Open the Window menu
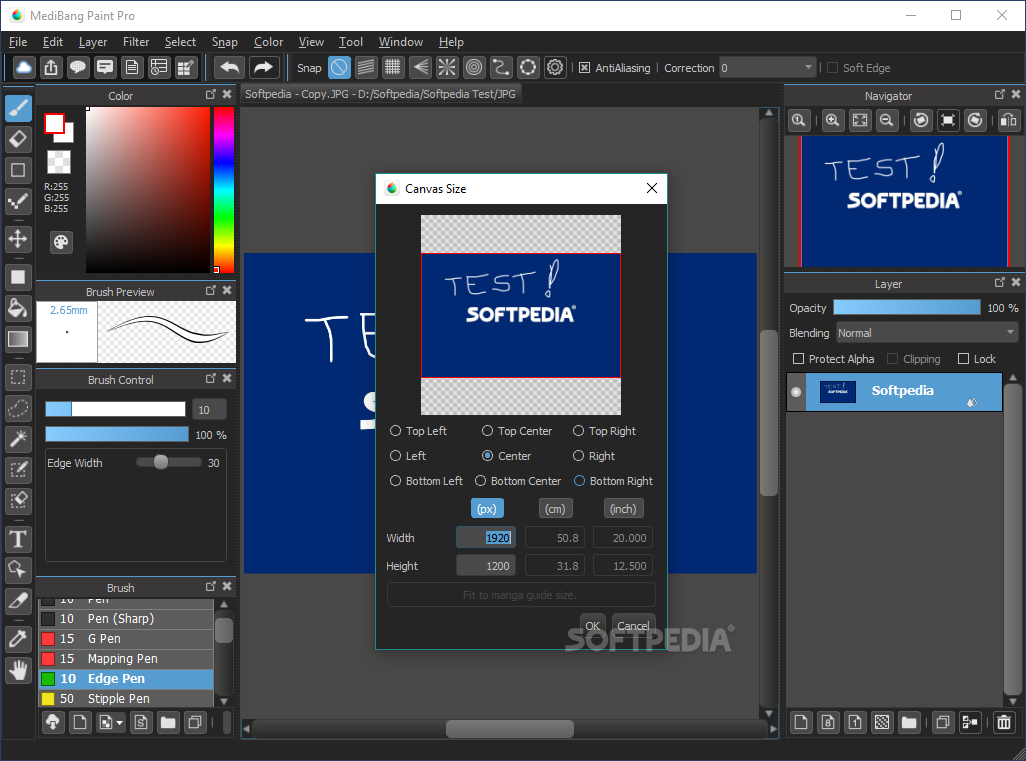This screenshot has width=1026, height=761. (x=400, y=42)
